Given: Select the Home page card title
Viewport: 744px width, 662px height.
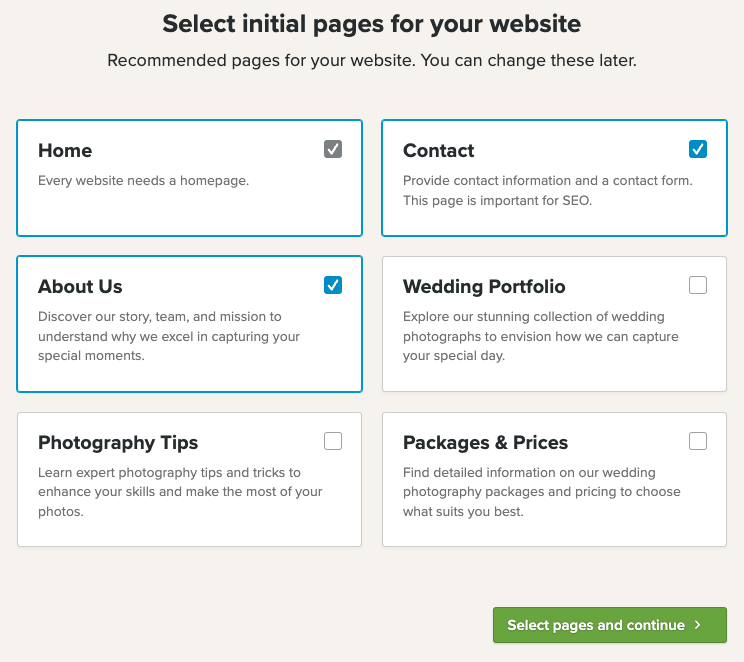Looking at the screenshot, I should 65,151.
